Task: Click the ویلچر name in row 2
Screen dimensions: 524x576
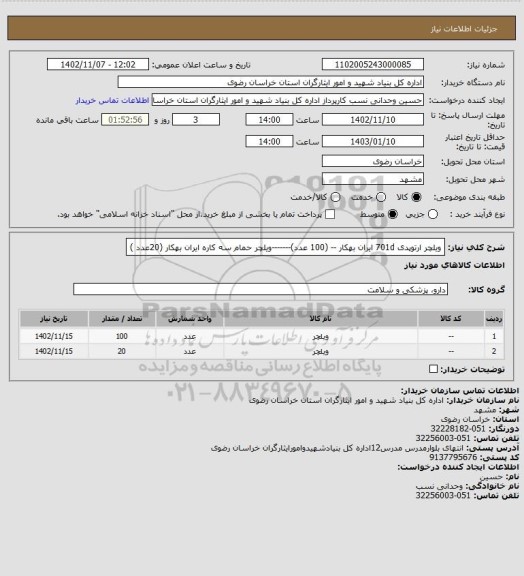Action: point(320,352)
